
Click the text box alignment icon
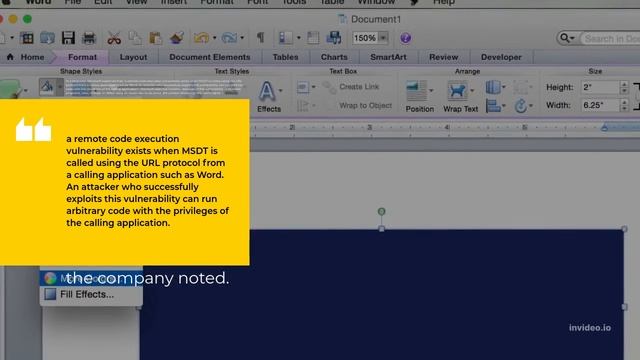point(303,87)
